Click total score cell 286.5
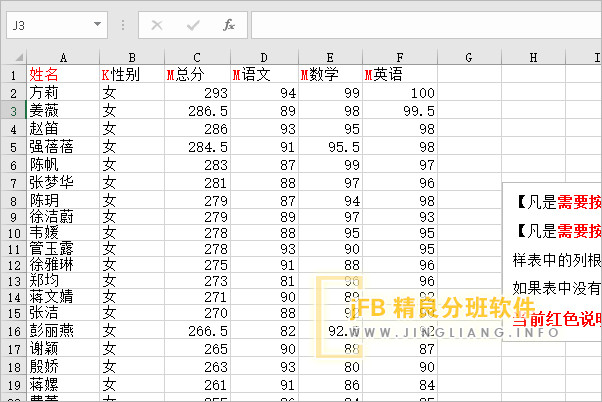This screenshot has width=602, height=402. [x=197, y=111]
